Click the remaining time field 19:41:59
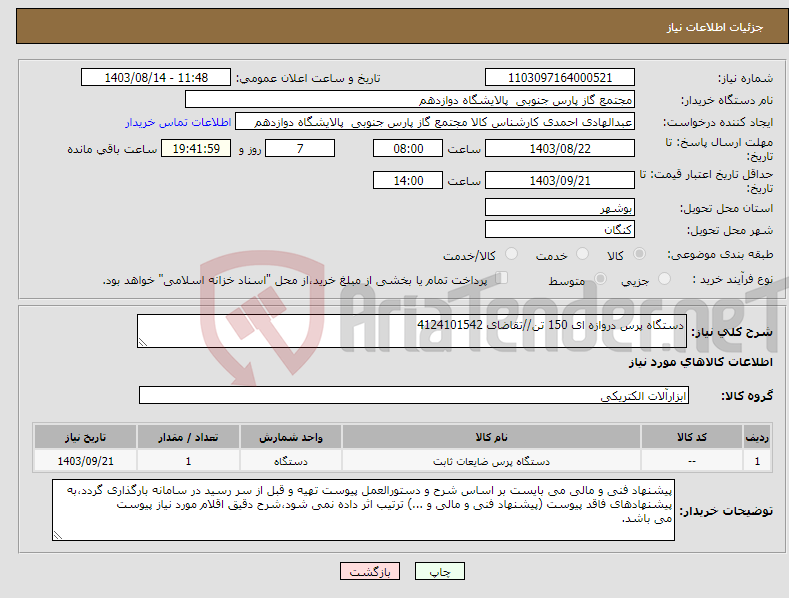The width and height of the screenshot is (789, 598). [196, 148]
